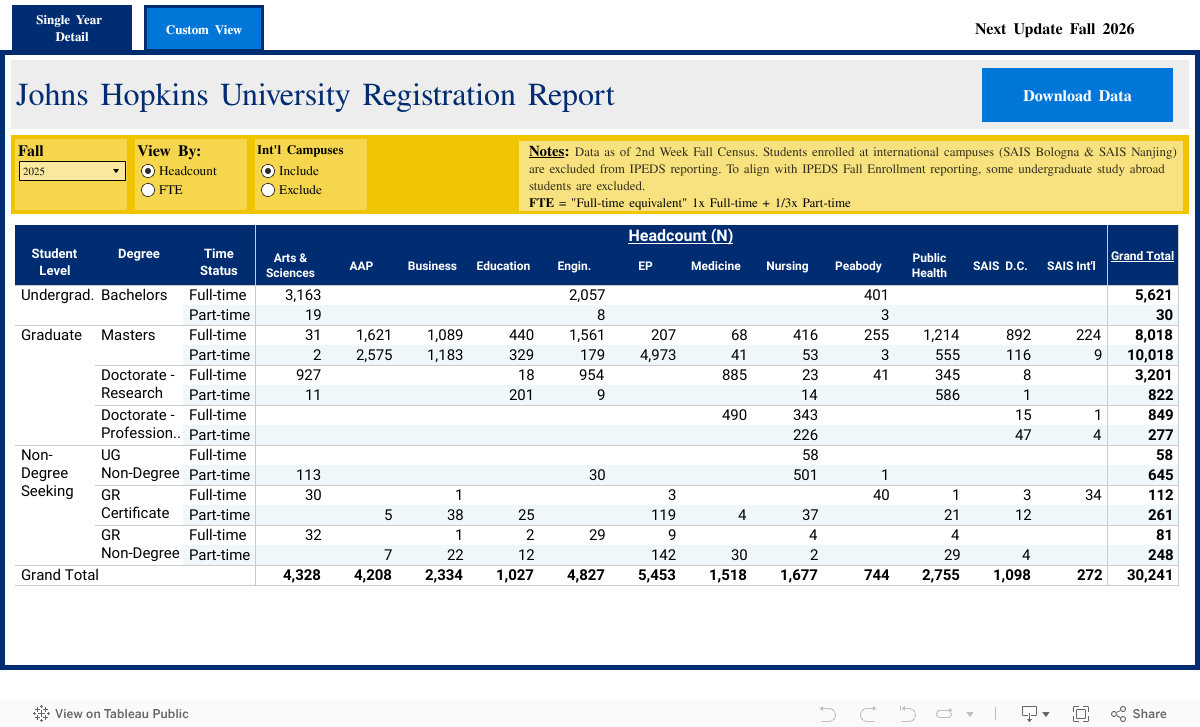Click the 1,214 Public Health cell
The width and height of the screenshot is (1200, 727).
[941, 335]
